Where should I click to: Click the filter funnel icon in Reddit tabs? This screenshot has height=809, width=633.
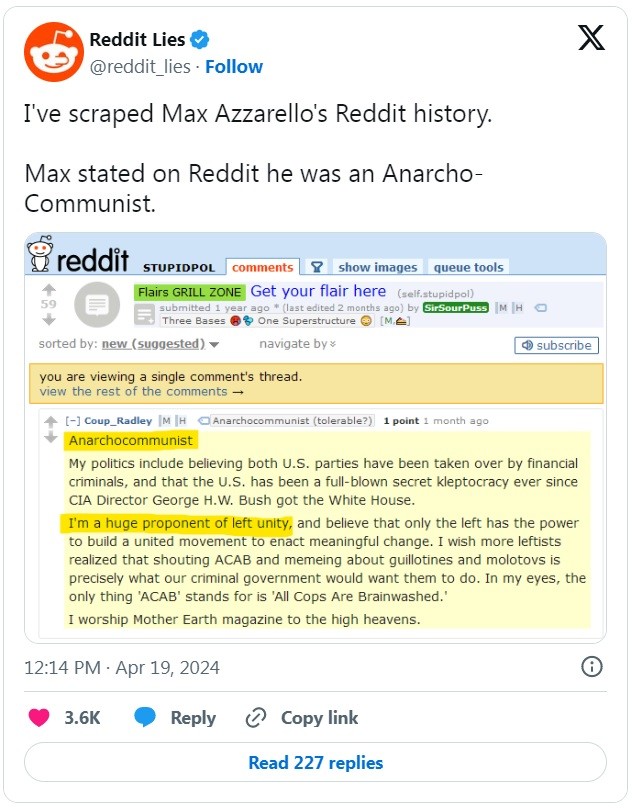316,267
